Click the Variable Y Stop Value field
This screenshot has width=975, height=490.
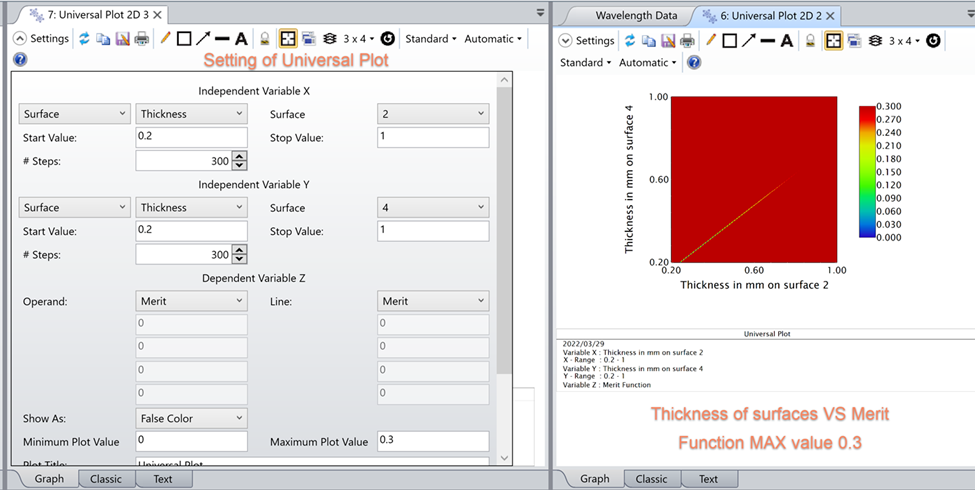[433, 231]
